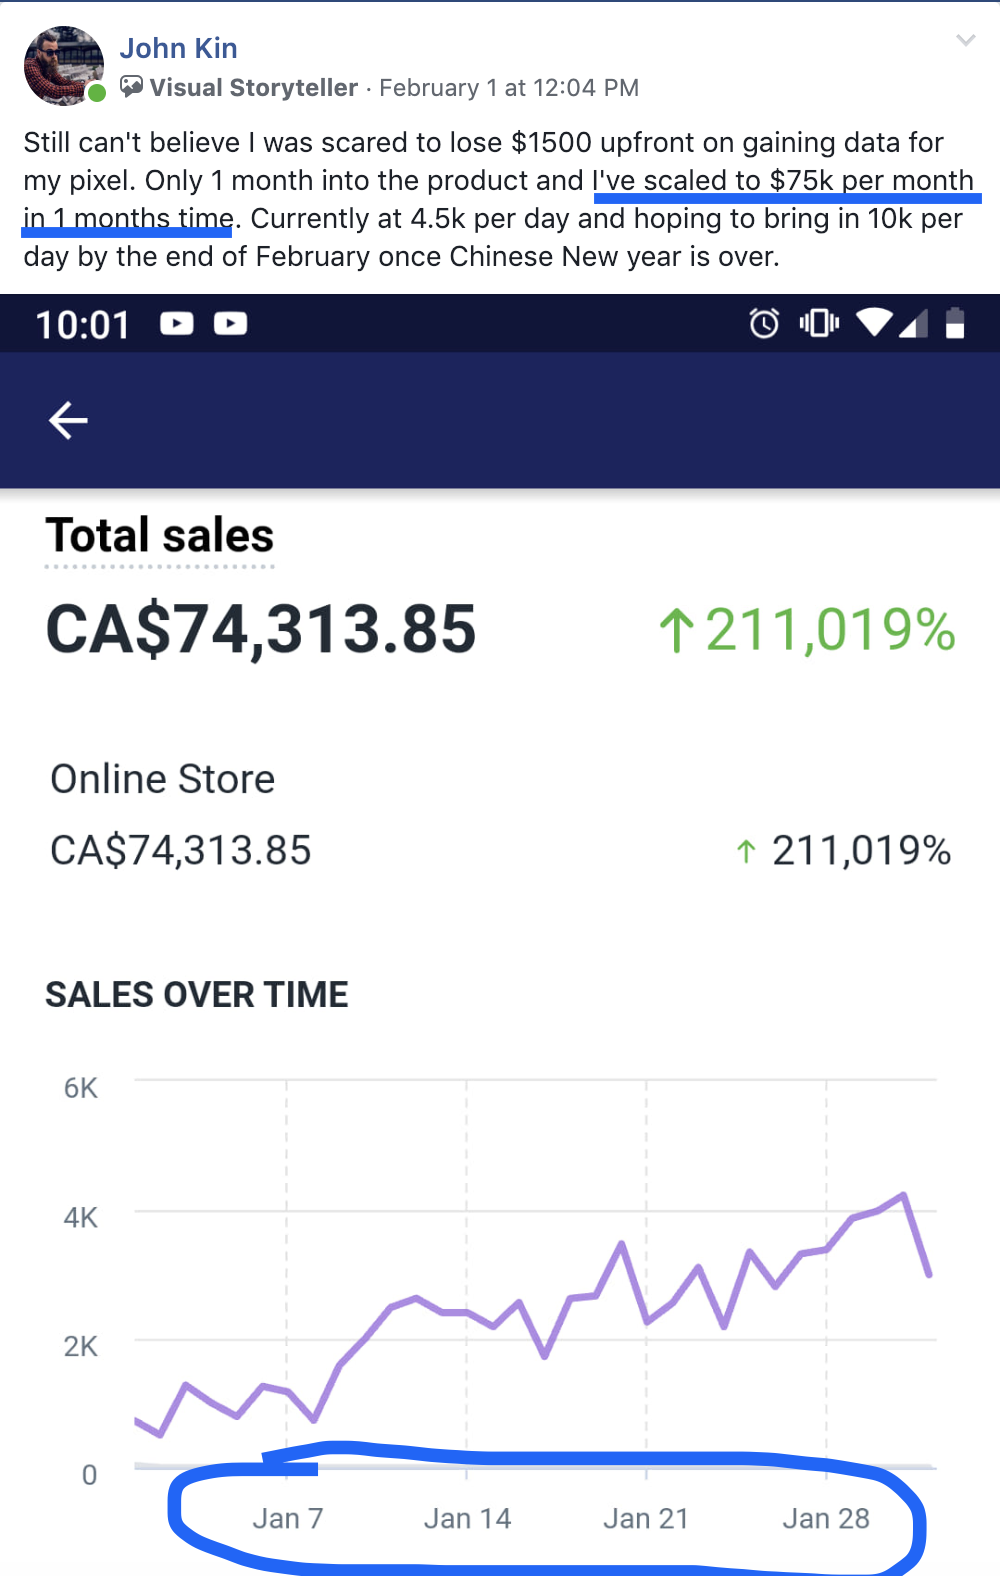
Task: Tap the second YouTube notification icon
Action: click(230, 324)
